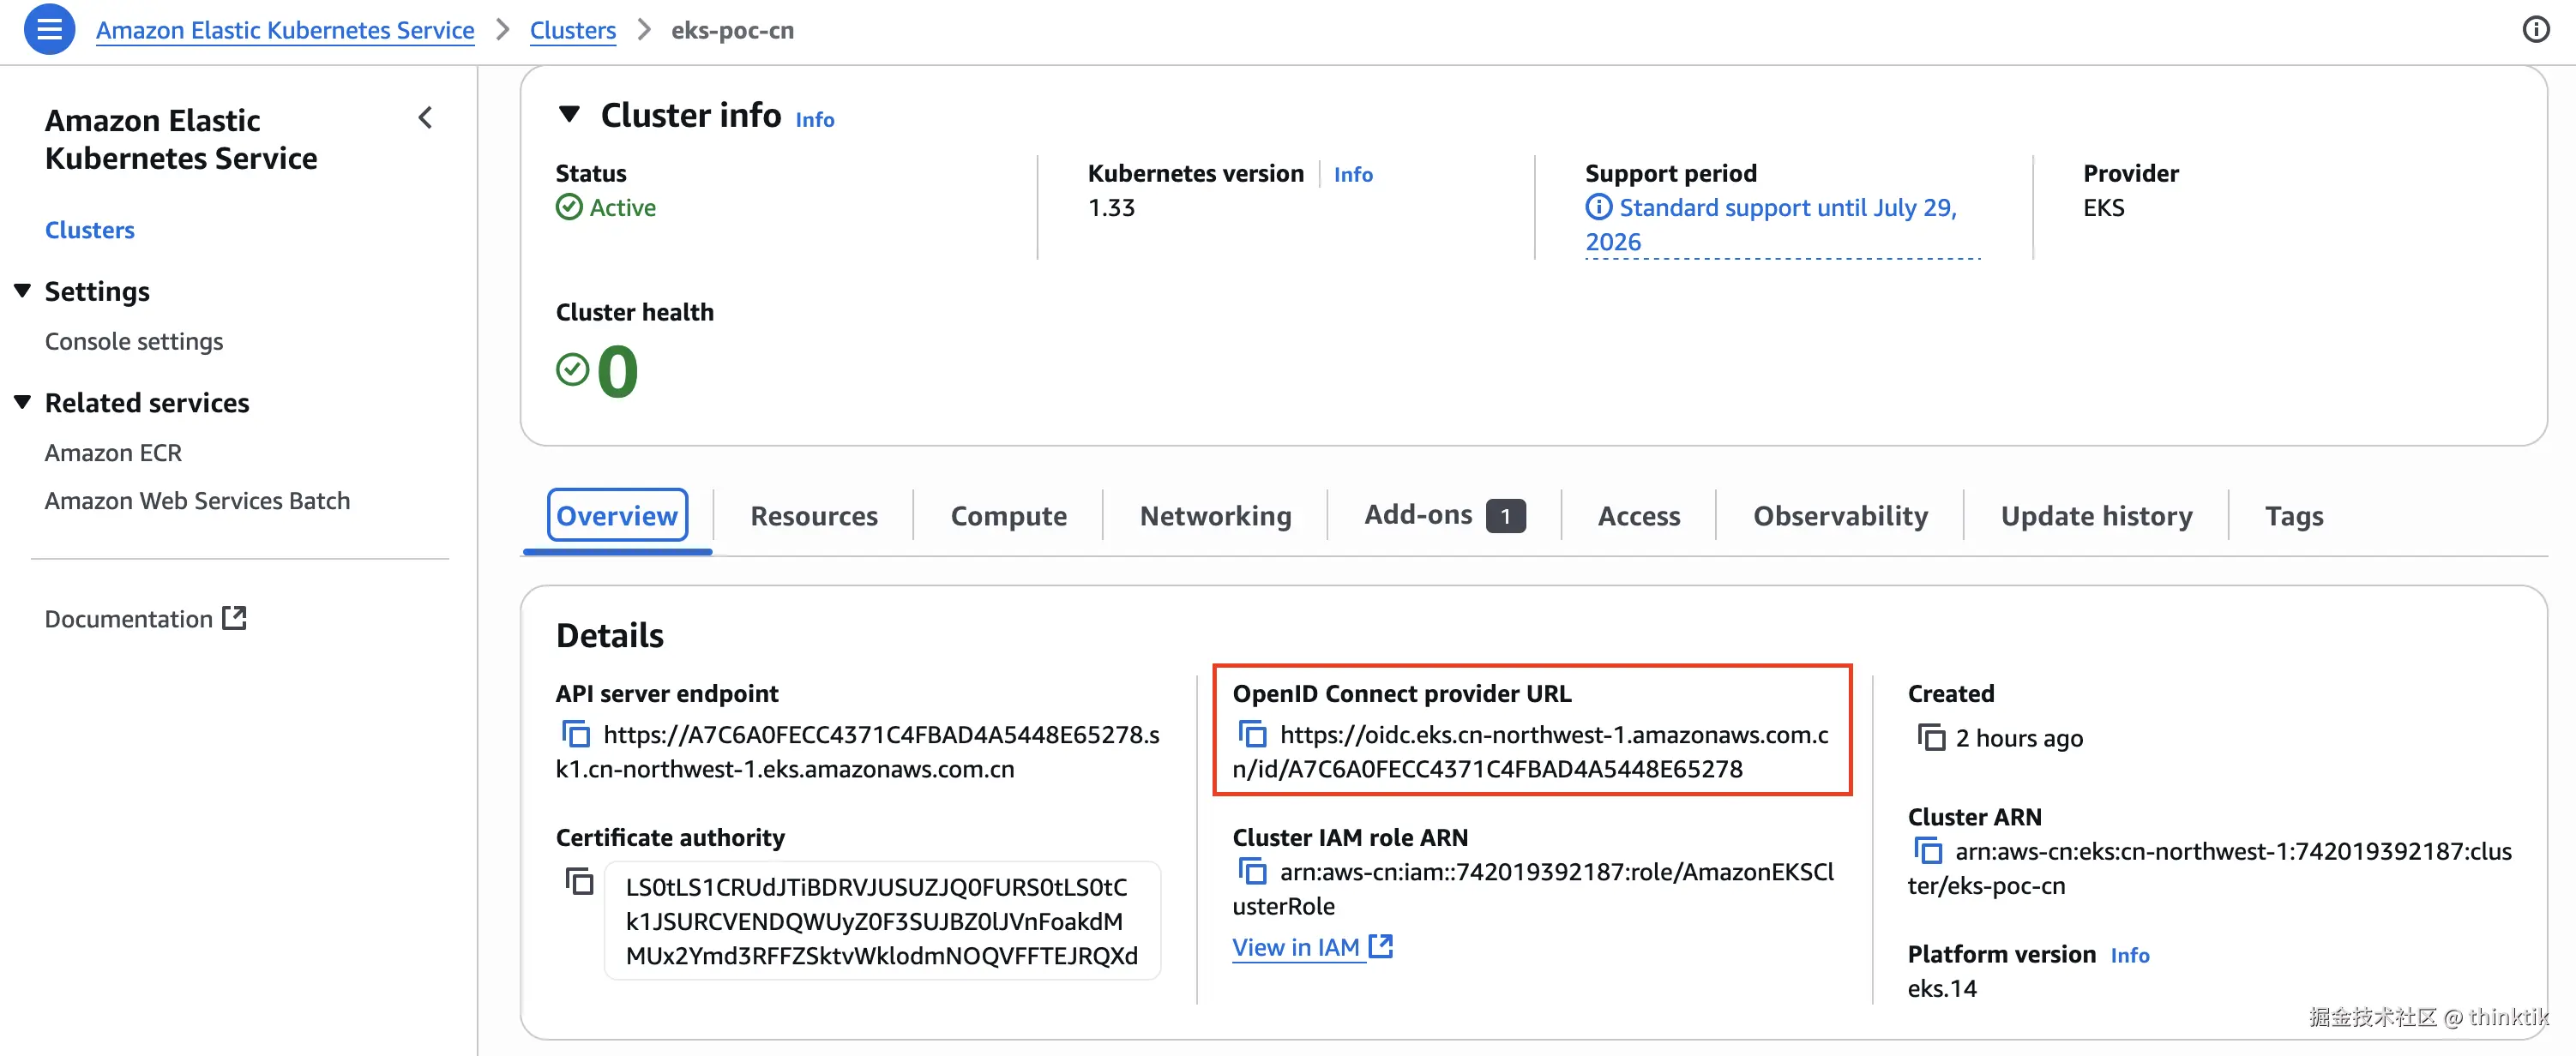2576x1056 pixels.
Task: Select the Overview tab
Action: click(617, 515)
